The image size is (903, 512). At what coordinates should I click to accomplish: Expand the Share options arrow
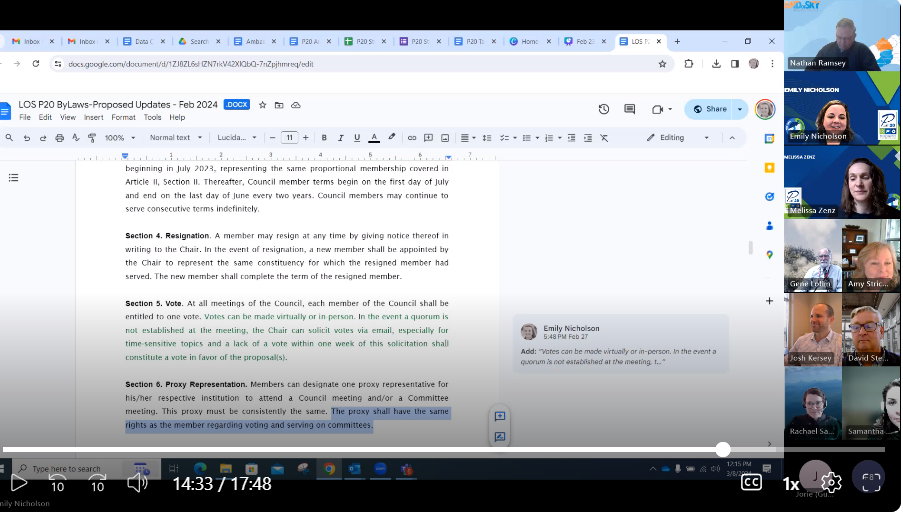[740, 109]
